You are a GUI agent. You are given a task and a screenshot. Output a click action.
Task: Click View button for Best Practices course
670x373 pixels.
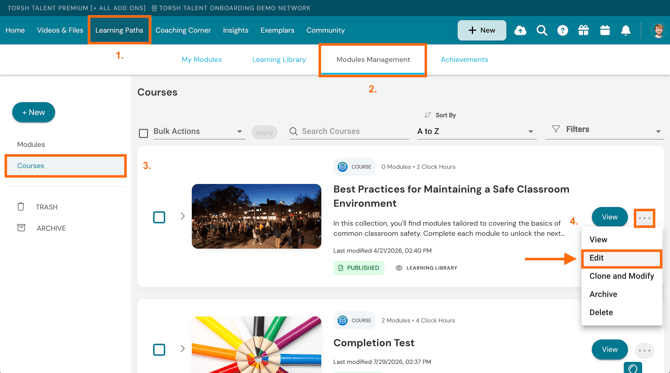point(610,217)
